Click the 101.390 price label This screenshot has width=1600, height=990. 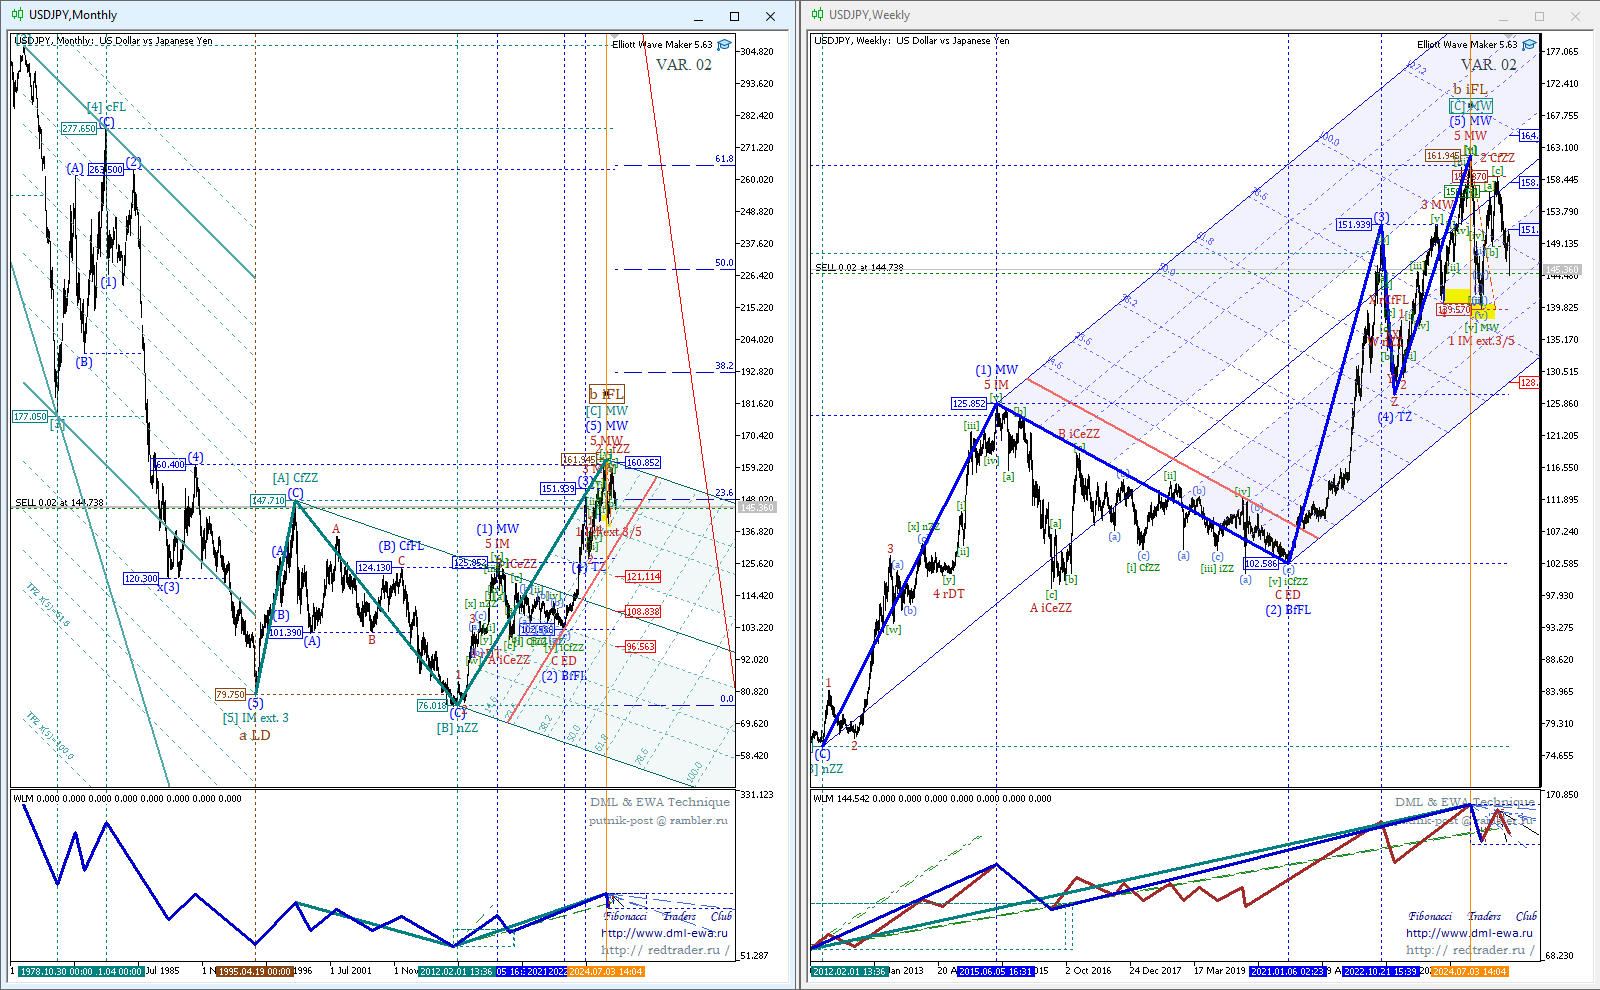tap(285, 632)
